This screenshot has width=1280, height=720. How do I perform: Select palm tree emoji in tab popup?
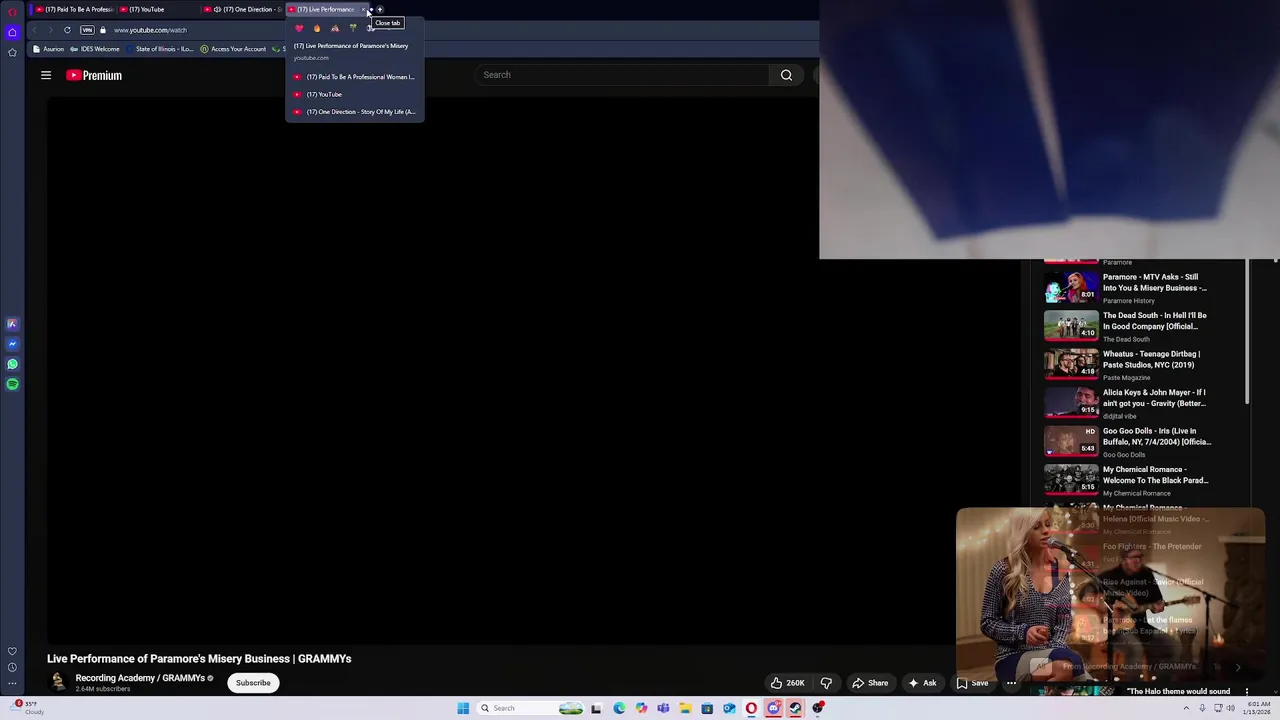tap(353, 28)
